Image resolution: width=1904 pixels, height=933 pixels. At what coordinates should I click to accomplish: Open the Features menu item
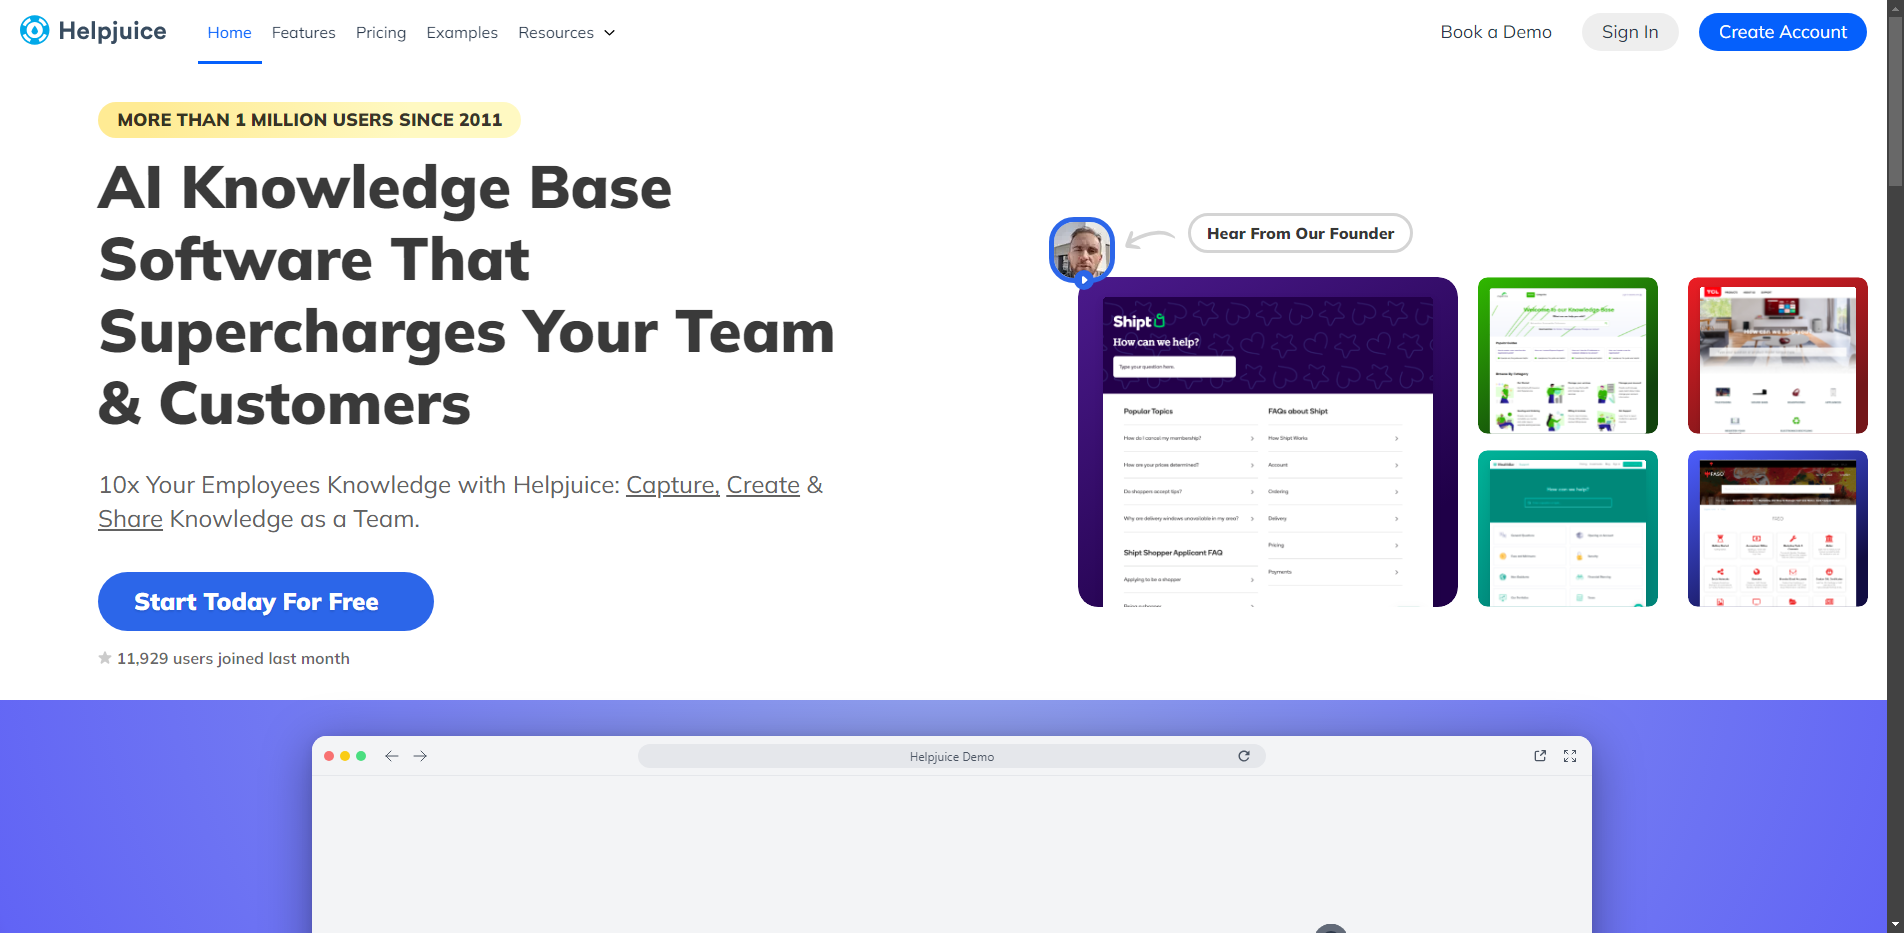pyautogui.click(x=303, y=33)
